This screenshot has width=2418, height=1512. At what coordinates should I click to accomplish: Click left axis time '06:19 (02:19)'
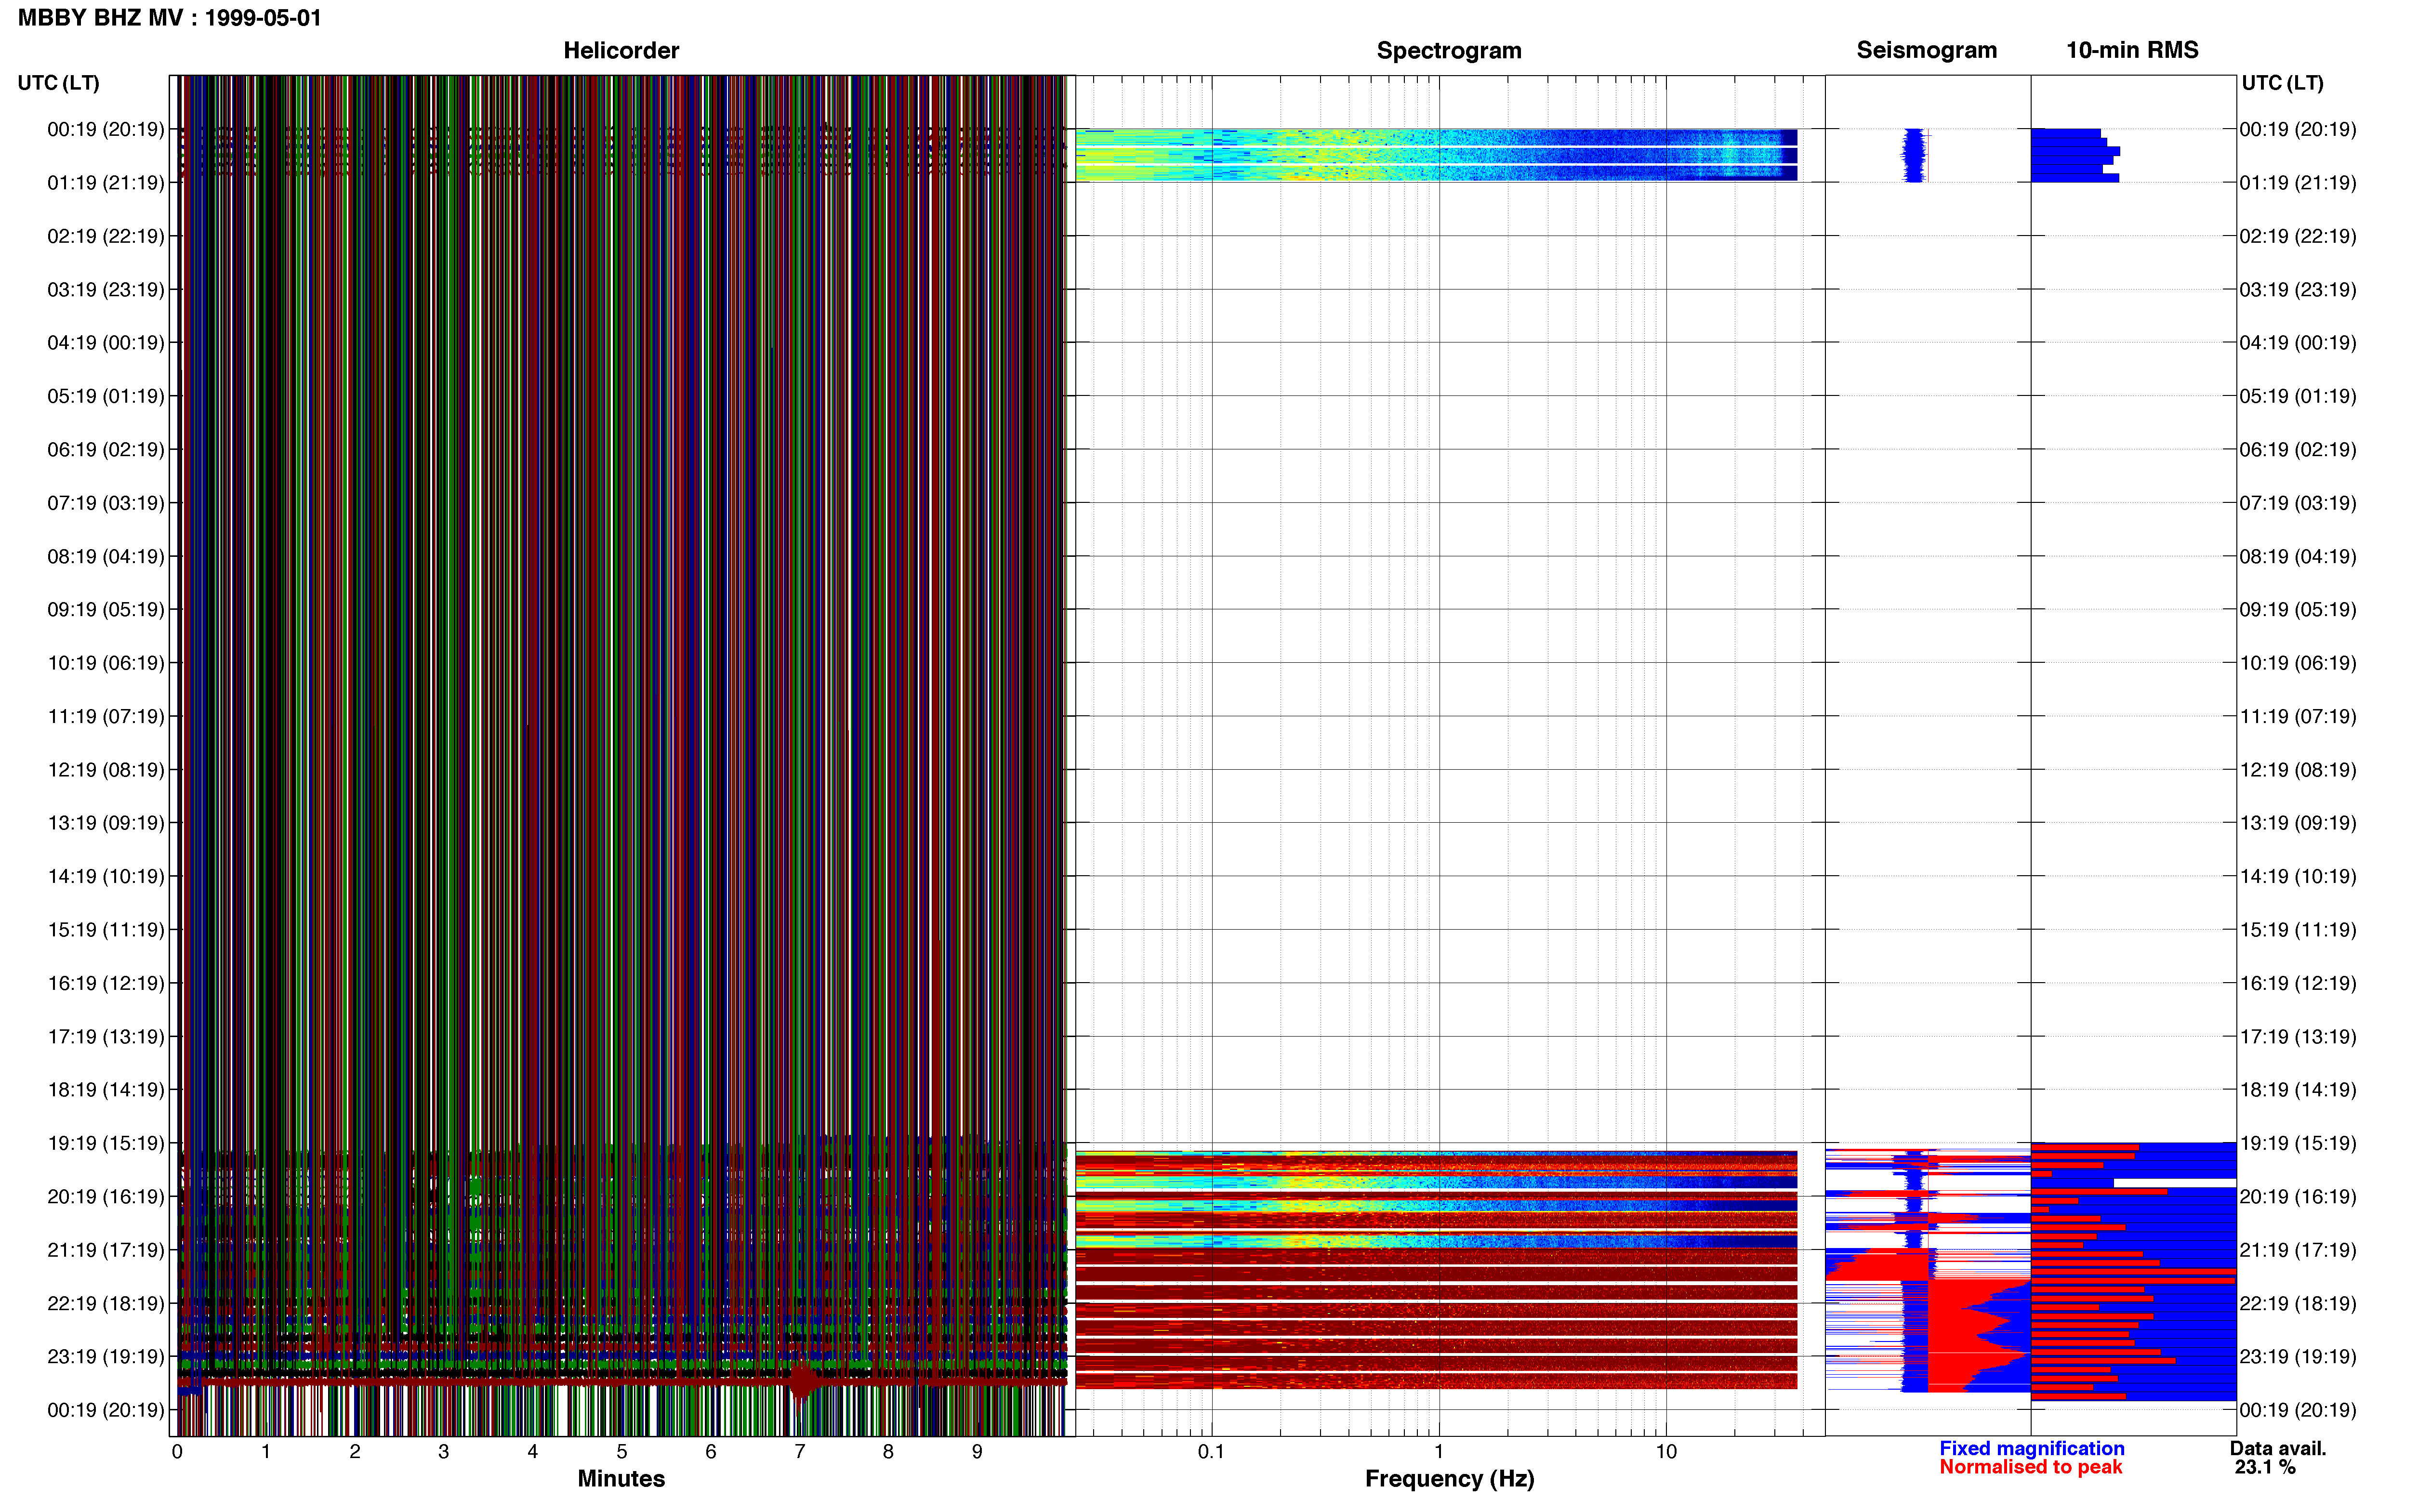click(x=106, y=450)
